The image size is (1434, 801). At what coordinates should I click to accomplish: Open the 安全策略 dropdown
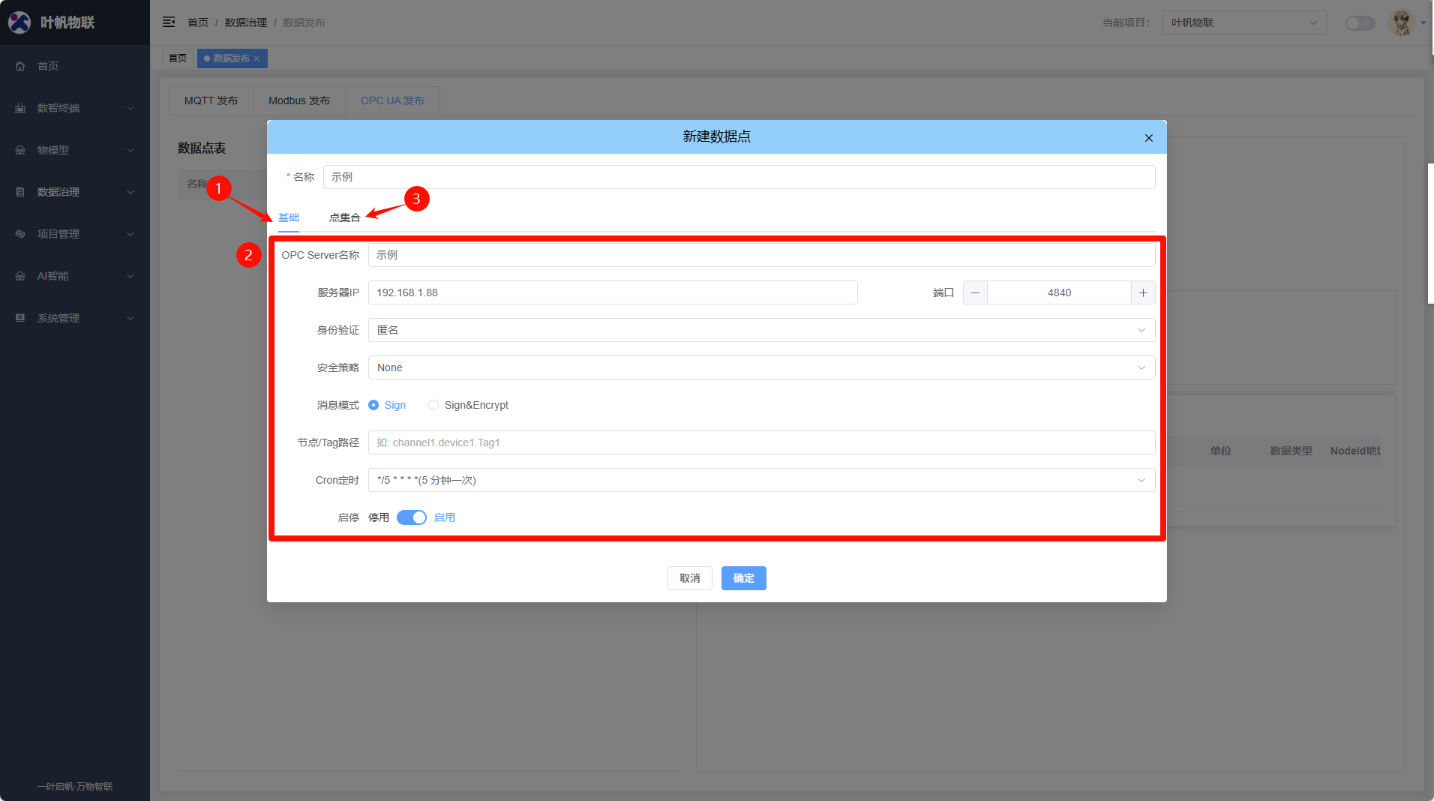point(760,368)
